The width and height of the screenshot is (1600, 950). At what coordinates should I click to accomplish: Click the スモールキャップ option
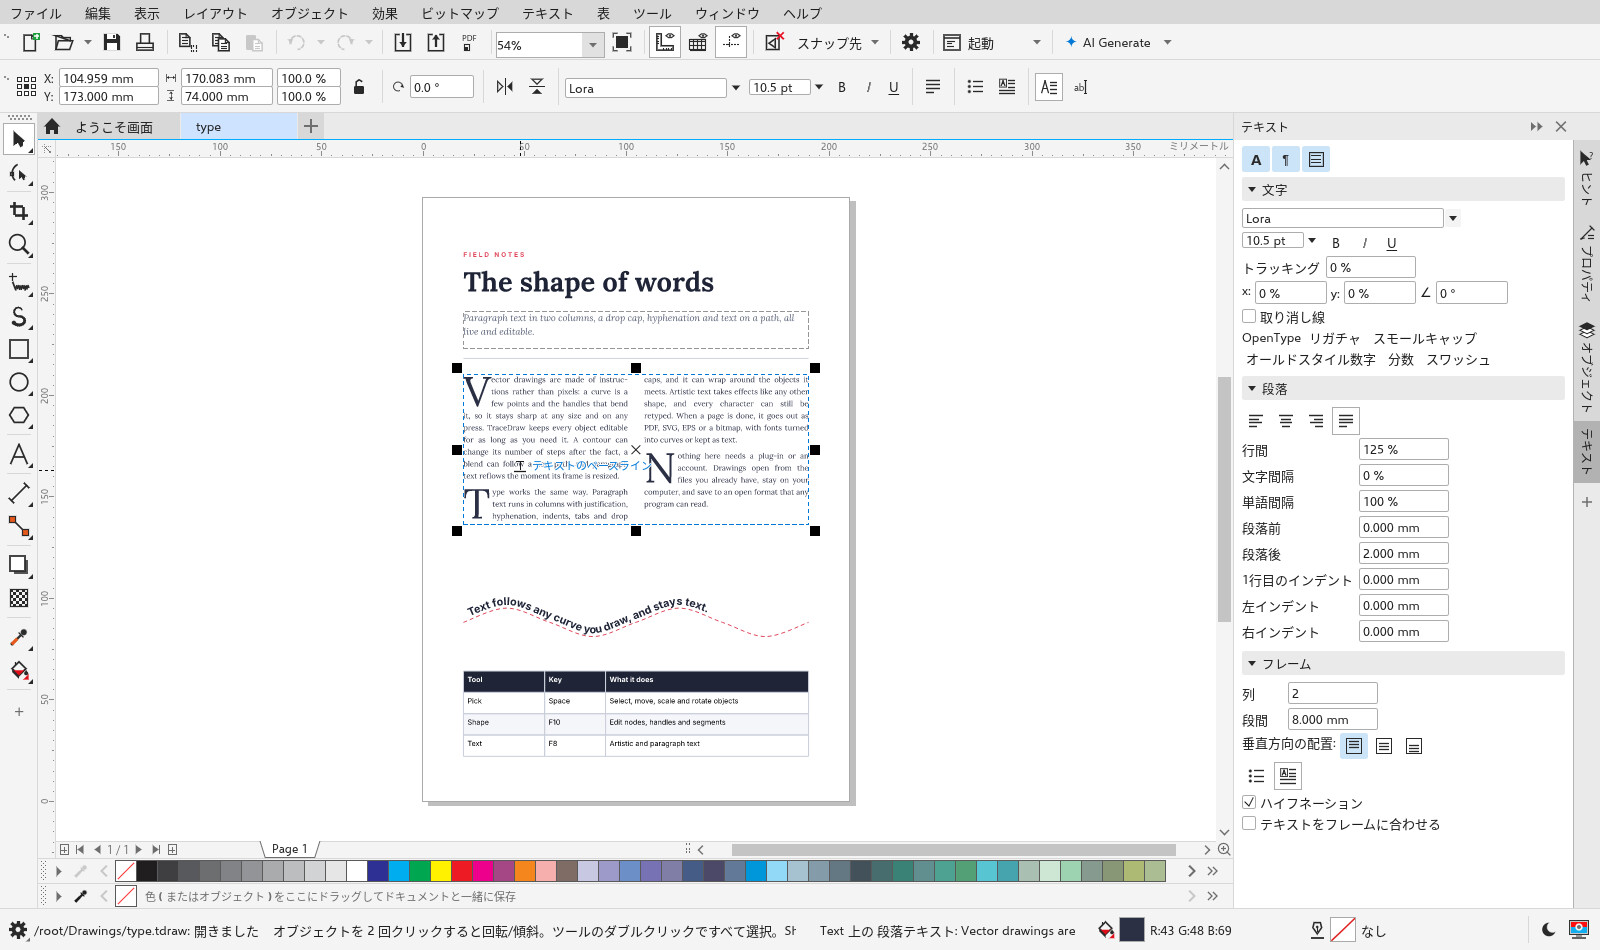click(1425, 338)
